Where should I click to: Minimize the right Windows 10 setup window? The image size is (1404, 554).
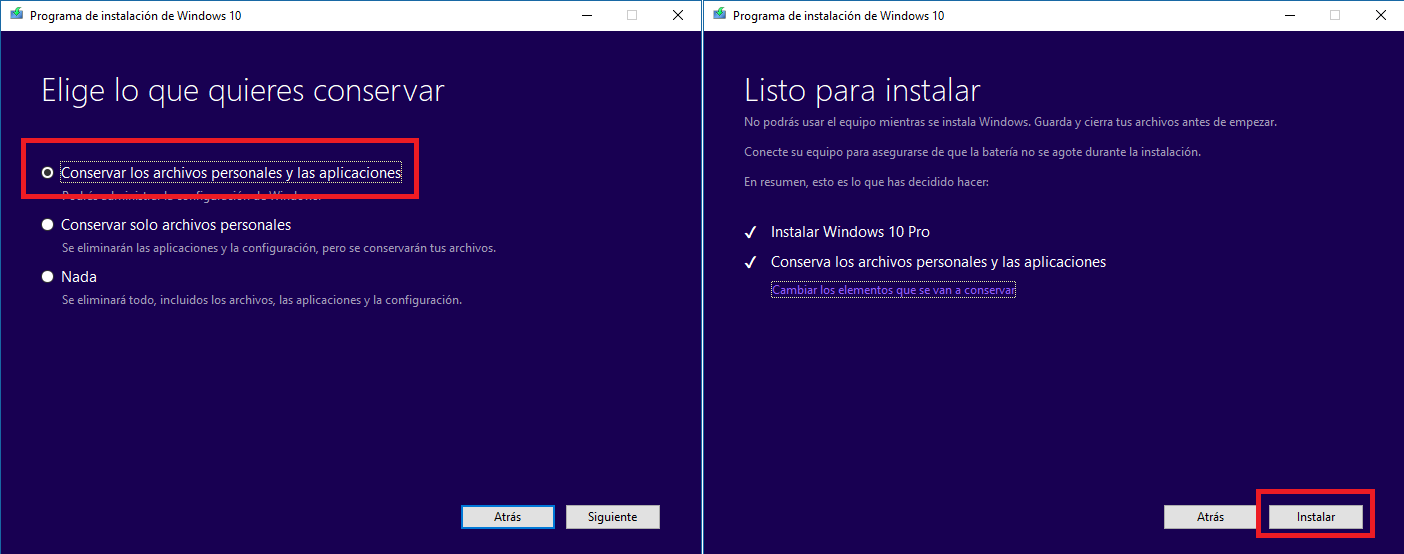[x=1288, y=15]
